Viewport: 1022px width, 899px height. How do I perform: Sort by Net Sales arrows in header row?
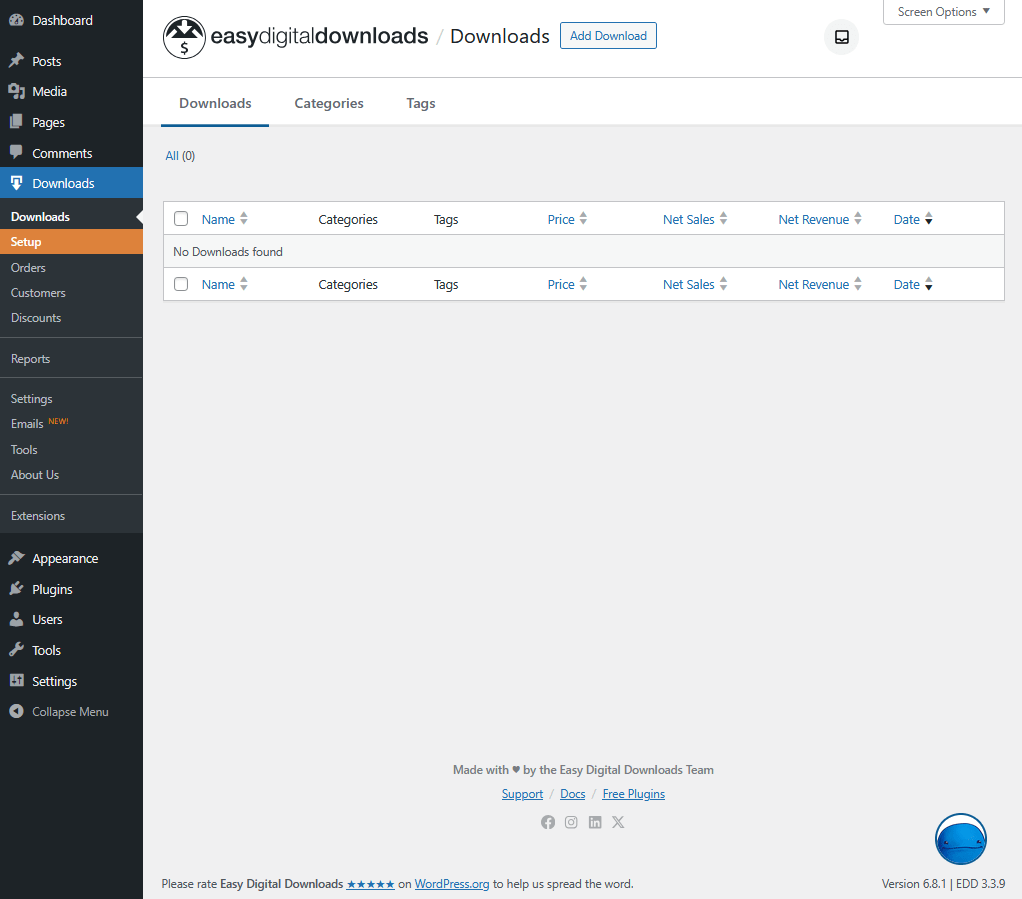[723, 218]
